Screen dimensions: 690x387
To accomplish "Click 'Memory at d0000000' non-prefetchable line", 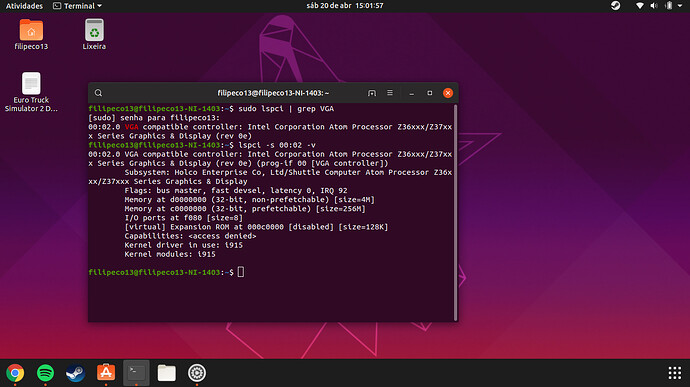I will point(250,199).
